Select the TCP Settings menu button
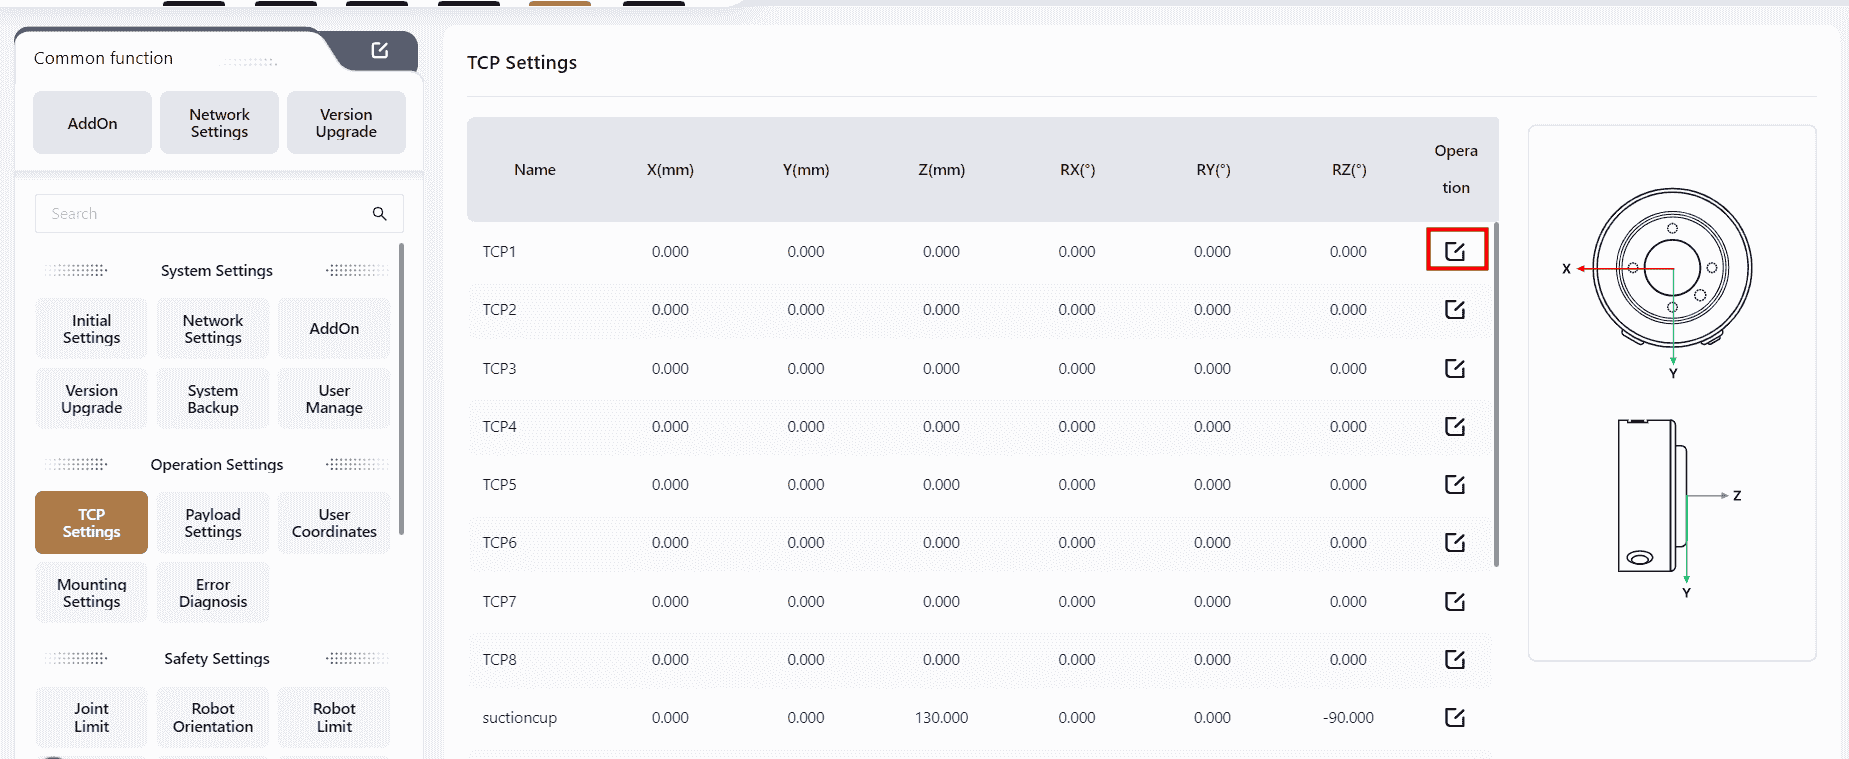The height and width of the screenshot is (759, 1849). 91,523
